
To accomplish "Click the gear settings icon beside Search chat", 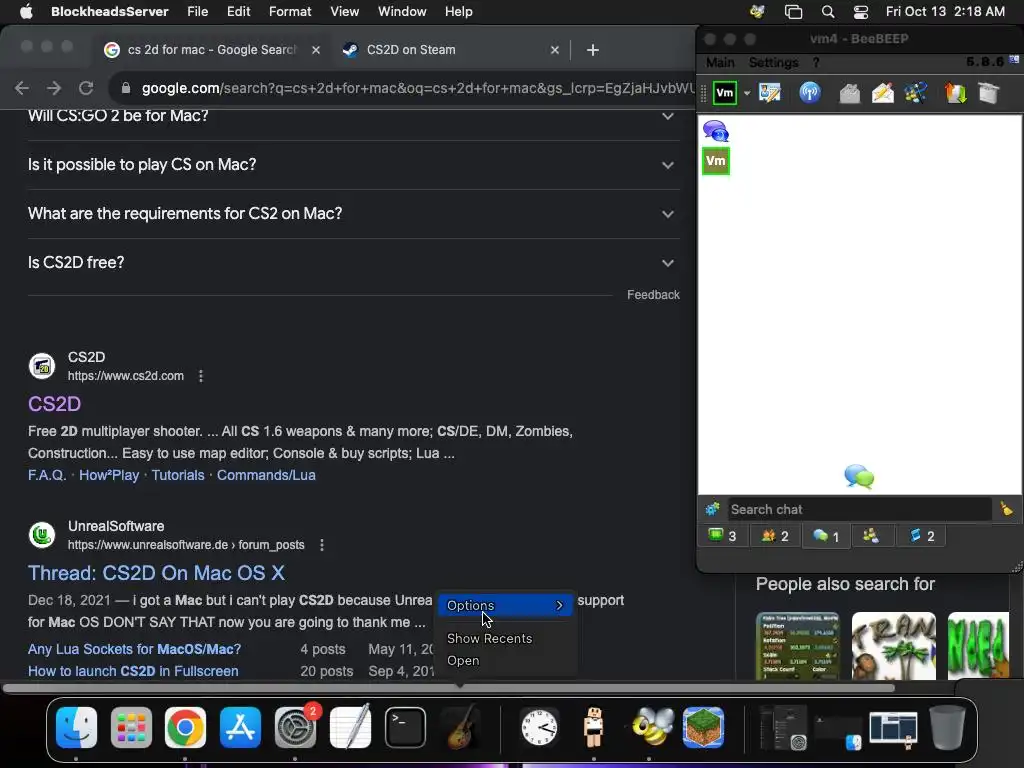I will pos(712,509).
